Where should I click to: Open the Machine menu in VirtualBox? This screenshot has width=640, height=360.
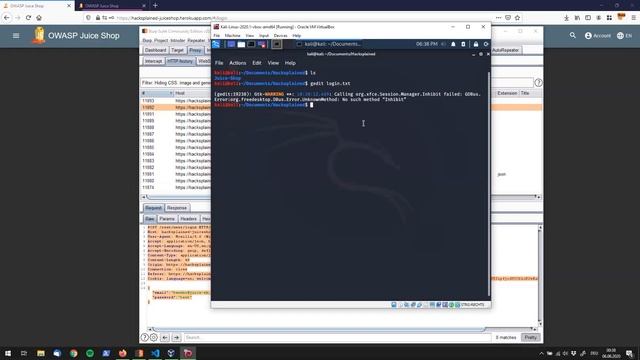(x=233, y=36)
